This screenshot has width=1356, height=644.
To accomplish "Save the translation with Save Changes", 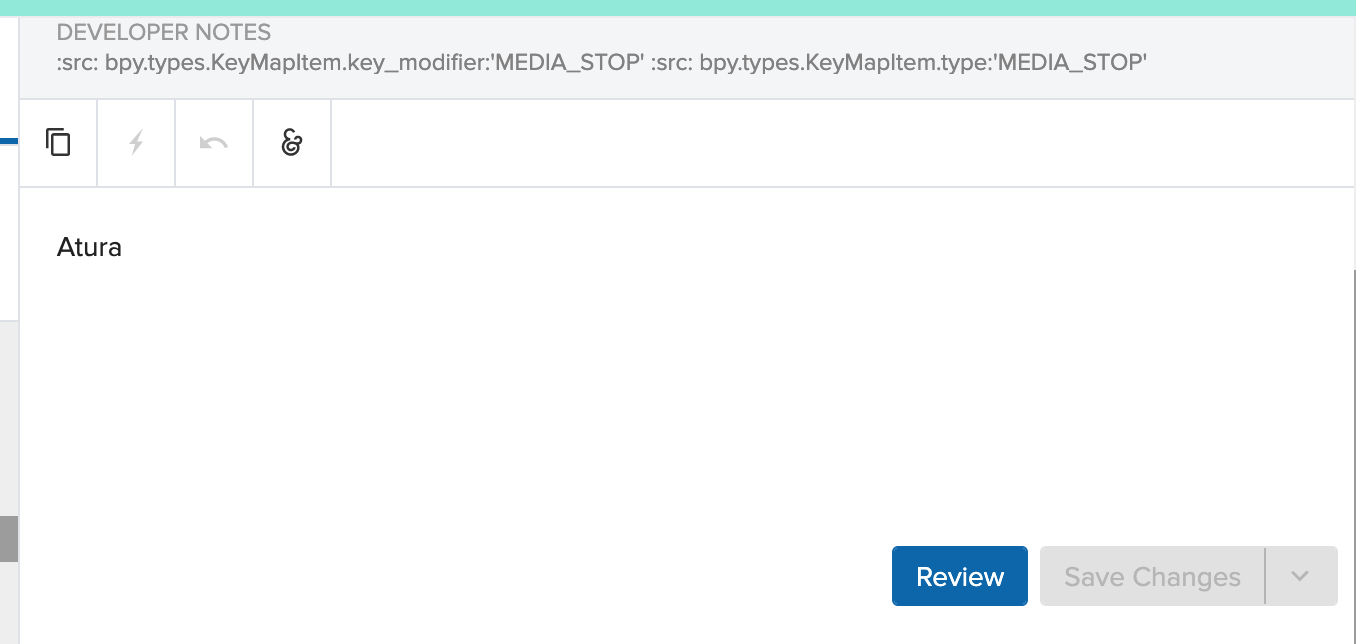I will point(1152,576).
